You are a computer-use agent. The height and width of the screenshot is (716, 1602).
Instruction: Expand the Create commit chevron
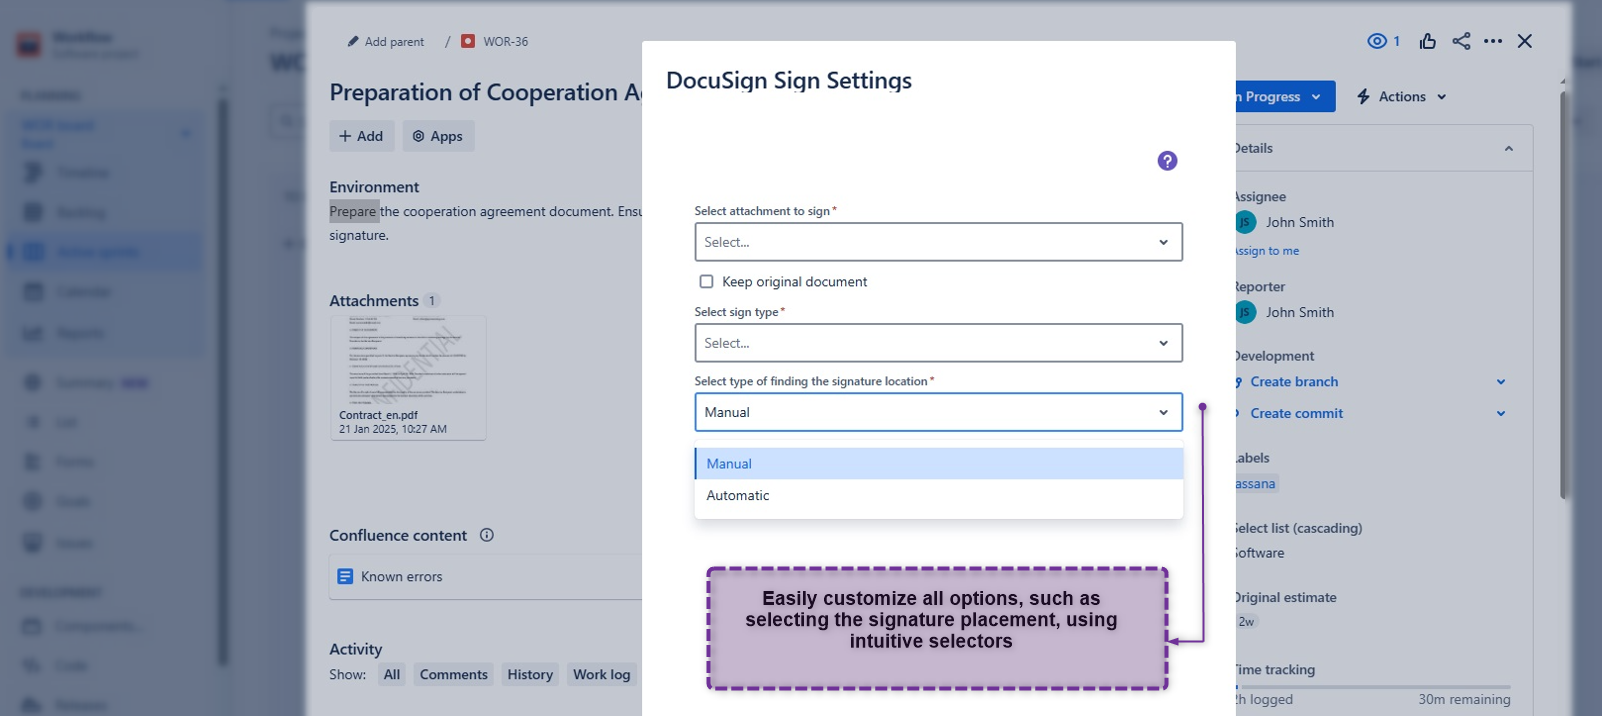(x=1500, y=413)
